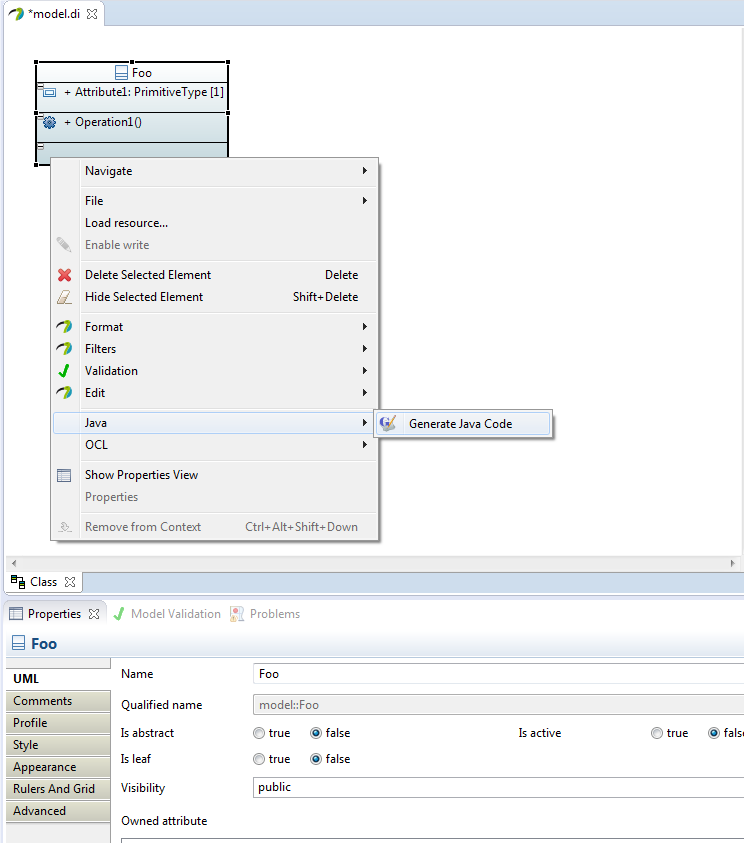Click the Name input field containing Foo
Viewport: 744px width, 843px height.
[498, 674]
